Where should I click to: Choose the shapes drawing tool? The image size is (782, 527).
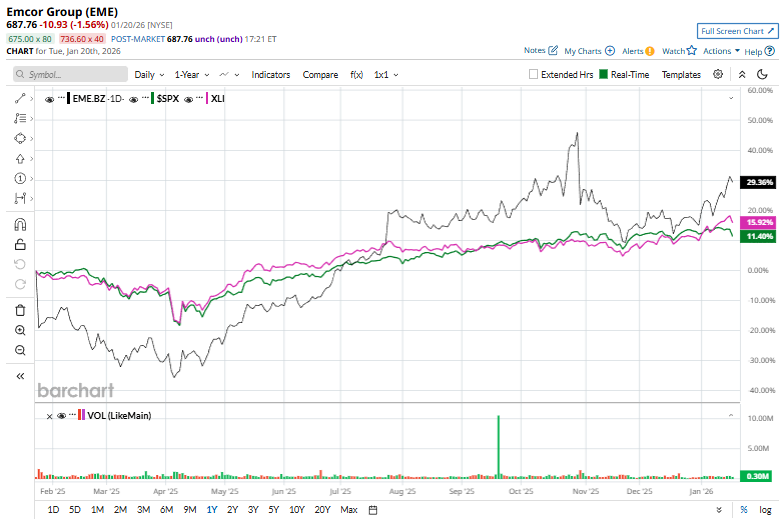pyautogui.click(x=20, y=138)
